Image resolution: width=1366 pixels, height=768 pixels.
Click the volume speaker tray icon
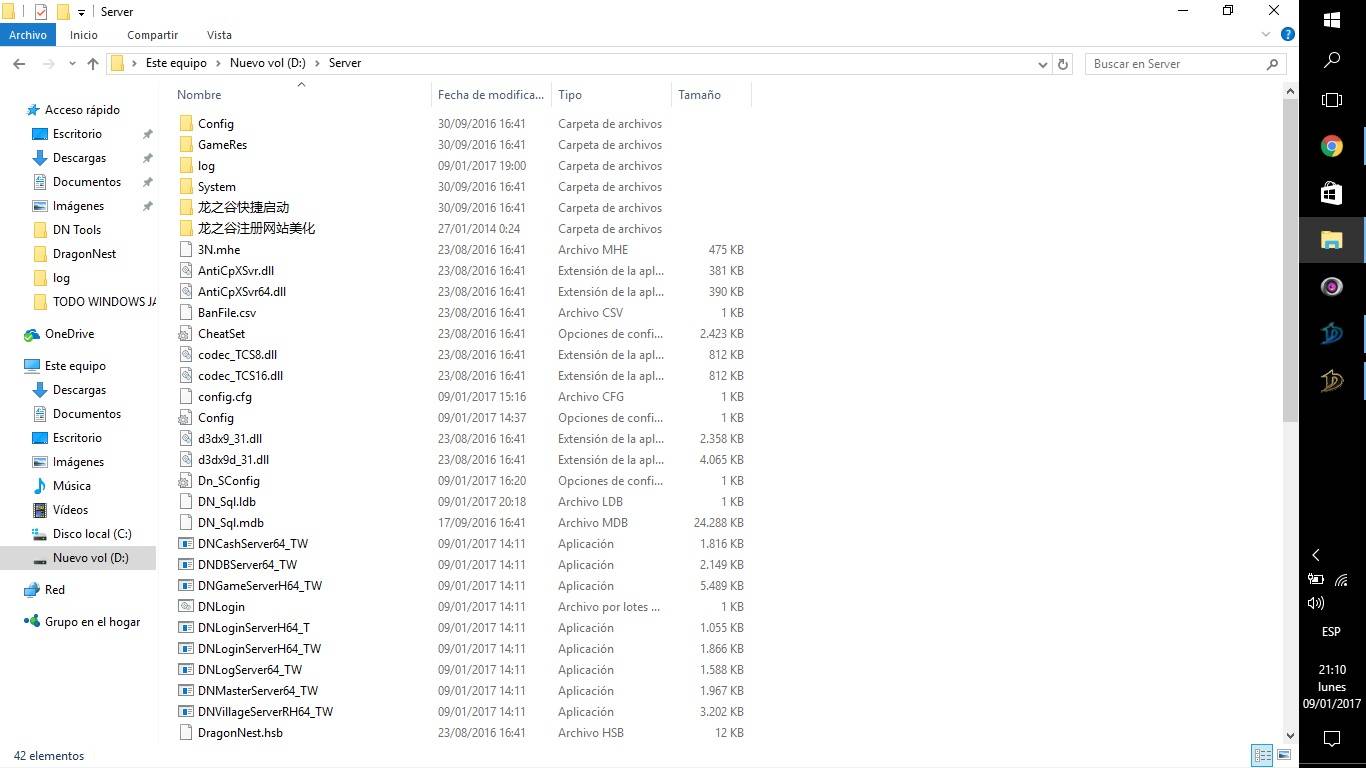click(x=1316, y=603)
